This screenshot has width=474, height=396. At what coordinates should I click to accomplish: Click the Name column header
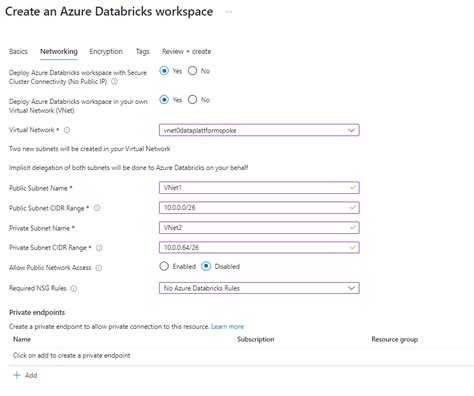point(22,339)
